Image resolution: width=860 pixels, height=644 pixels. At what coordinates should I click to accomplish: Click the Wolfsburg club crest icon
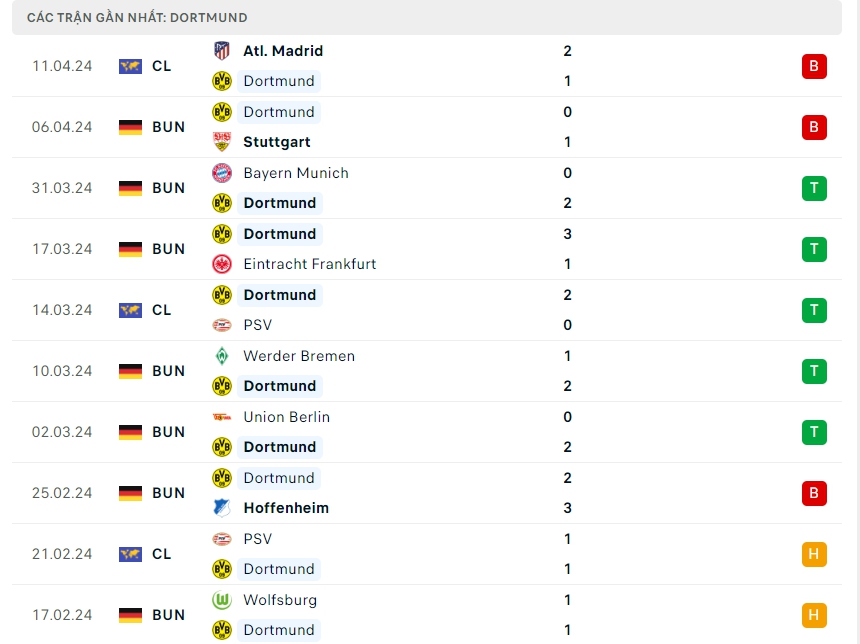pyautogui.click(x=222, y=600)
